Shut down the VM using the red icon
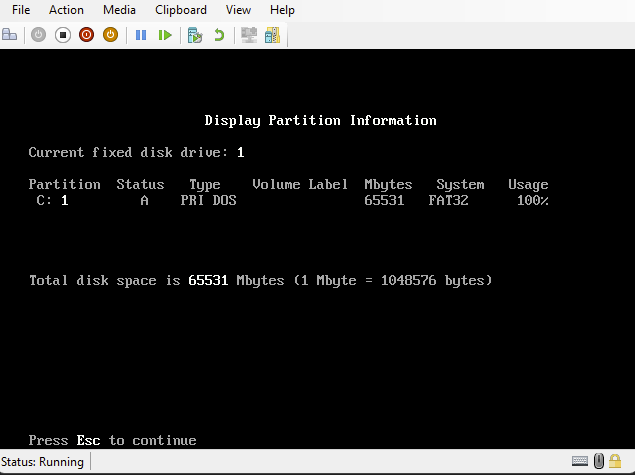Viewport: 635px width, 475px height. coord(86,35)
